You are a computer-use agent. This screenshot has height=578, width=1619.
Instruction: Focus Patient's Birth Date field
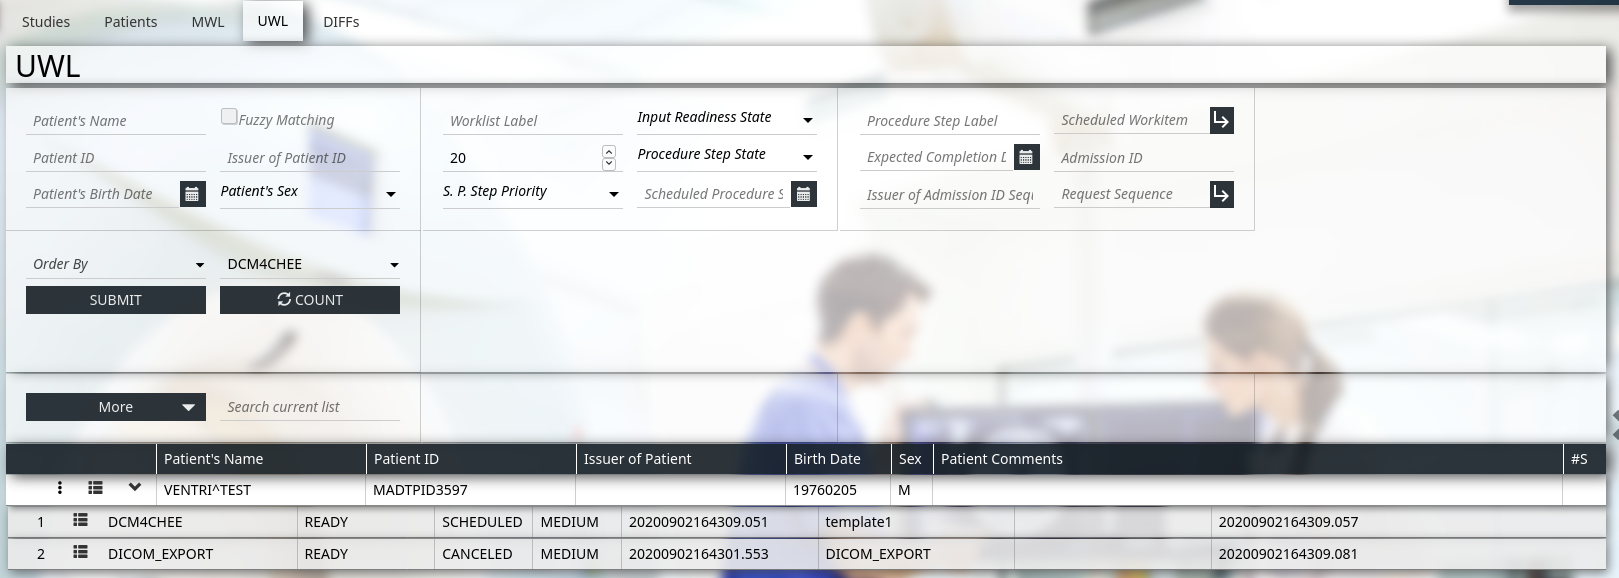(102, 194)
